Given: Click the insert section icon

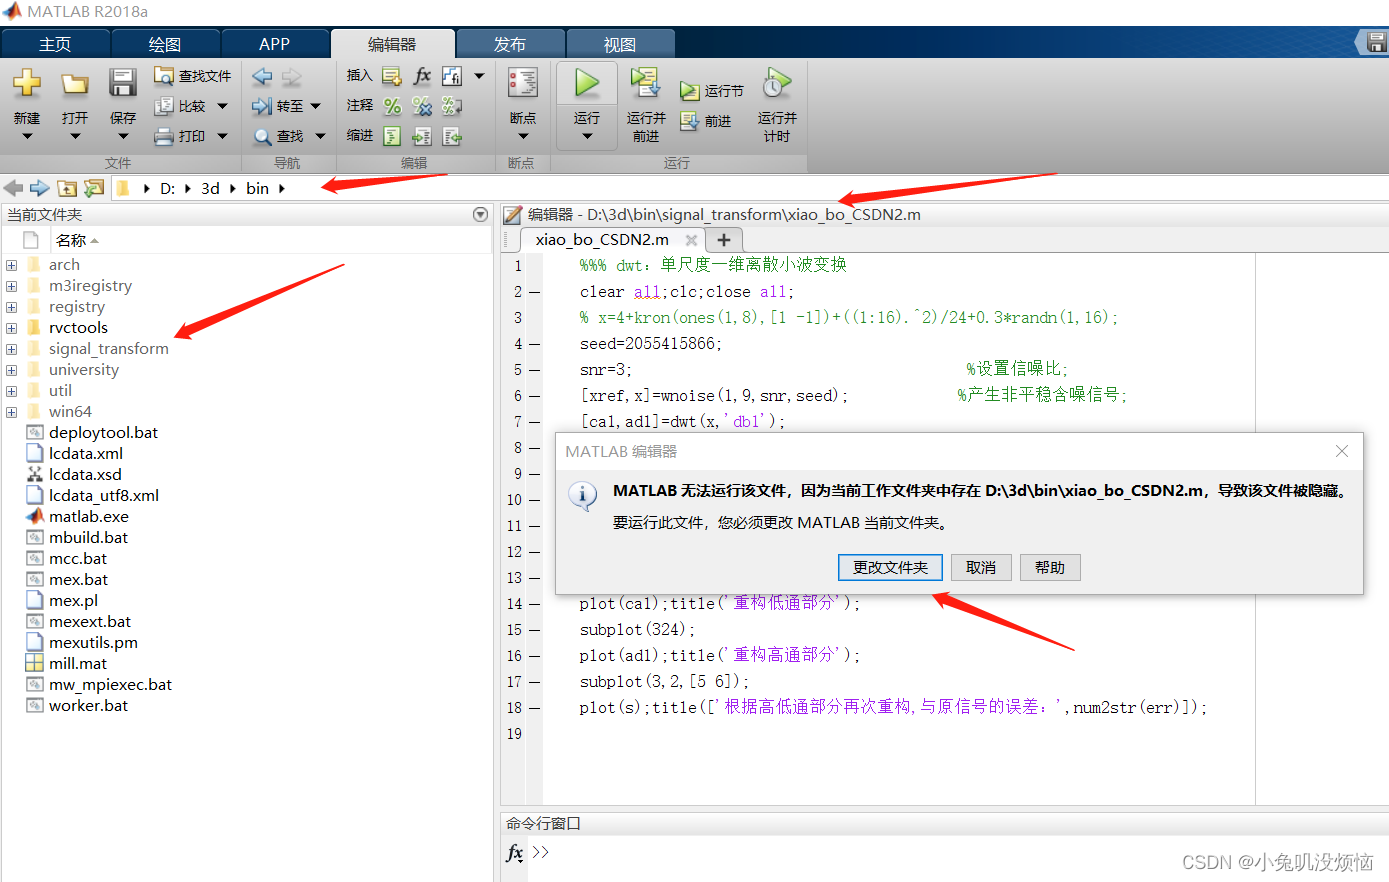Looking at the screenshot, I should click(392, 76).
